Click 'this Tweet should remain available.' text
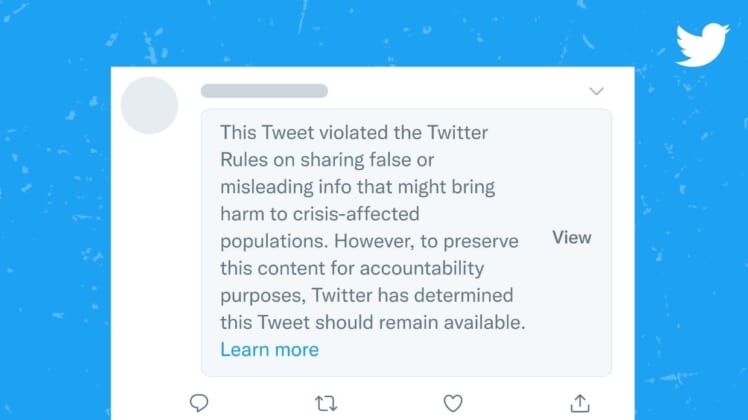The width and height of the screenshot is (748, 420). tap(373, 323)
